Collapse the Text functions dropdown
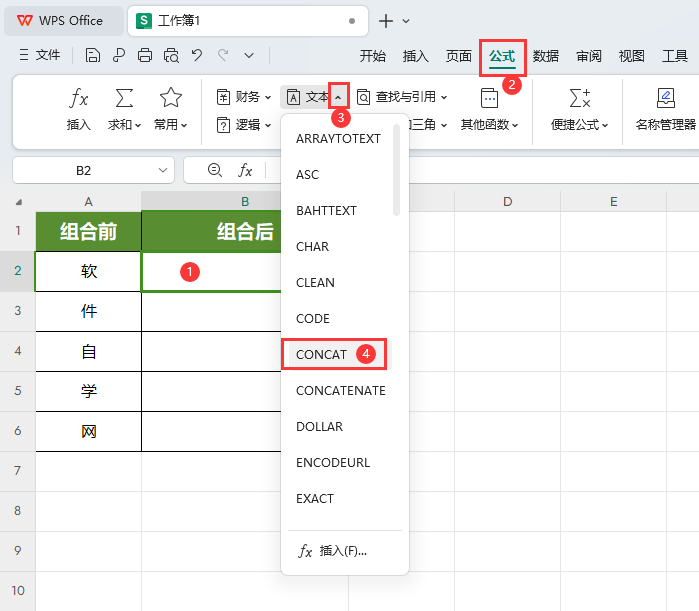Image resolution: width=699 pixels, height=611 pixels. 338,96
